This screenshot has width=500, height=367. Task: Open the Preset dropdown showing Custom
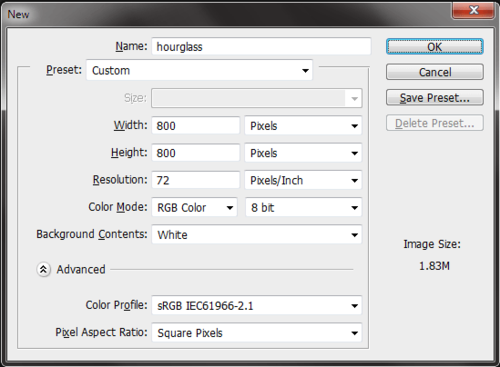coord(199,70)
